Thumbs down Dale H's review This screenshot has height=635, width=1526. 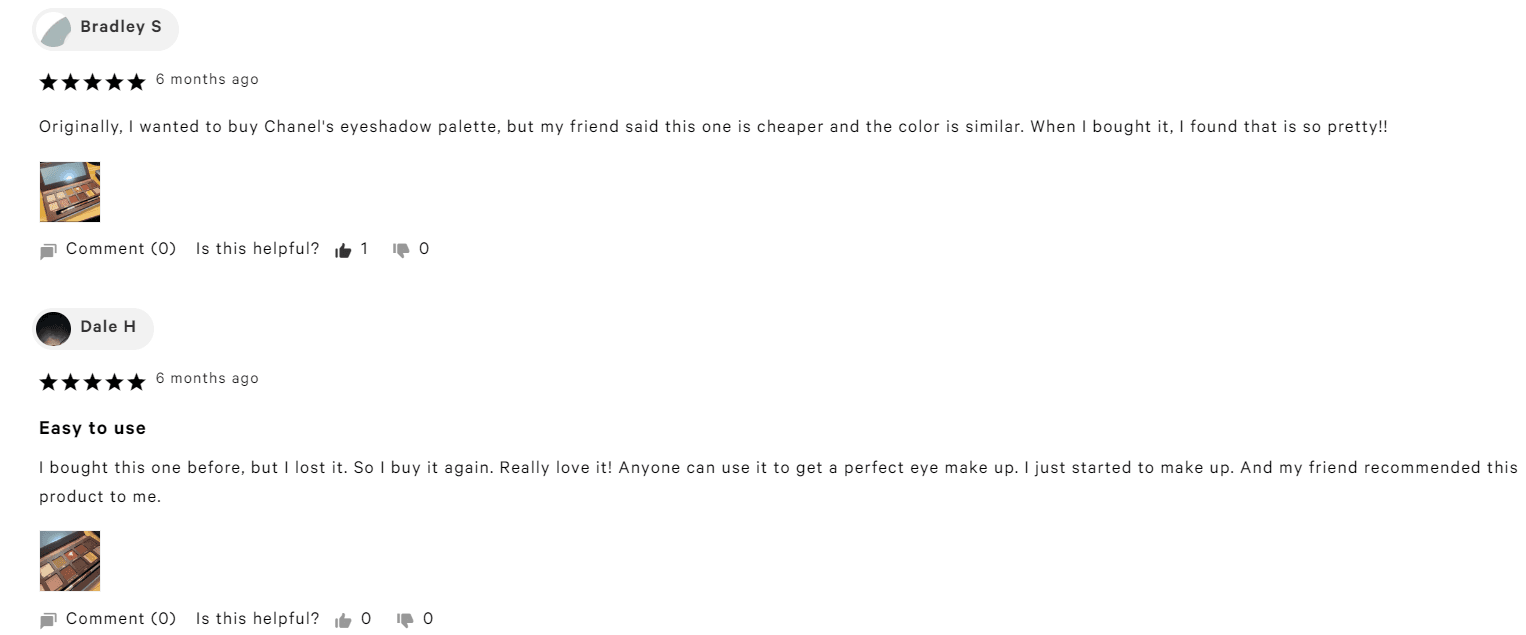pyautogui.click(x=405, y=620)
